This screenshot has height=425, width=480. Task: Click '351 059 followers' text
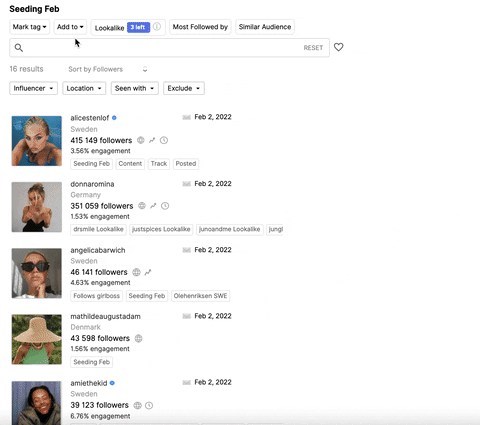pyautogui.click(x=102, y=206)
